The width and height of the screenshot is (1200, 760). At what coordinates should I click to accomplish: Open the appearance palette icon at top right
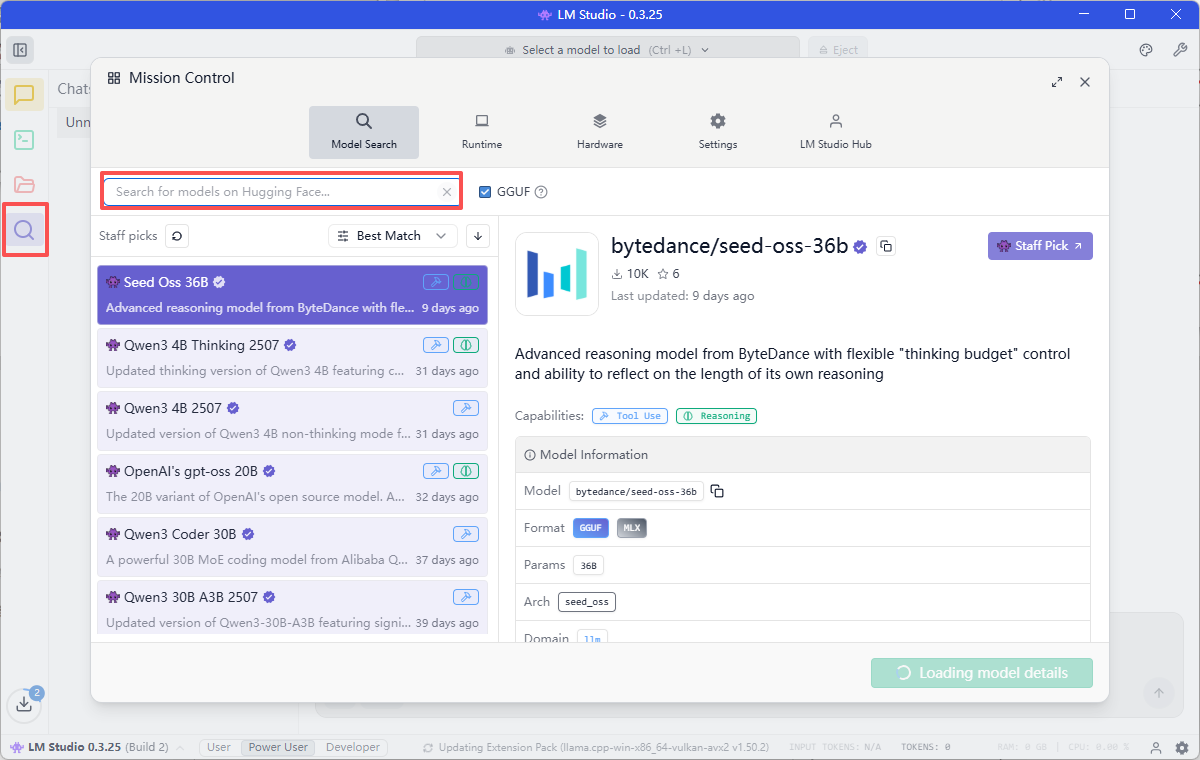[1147, 50]
